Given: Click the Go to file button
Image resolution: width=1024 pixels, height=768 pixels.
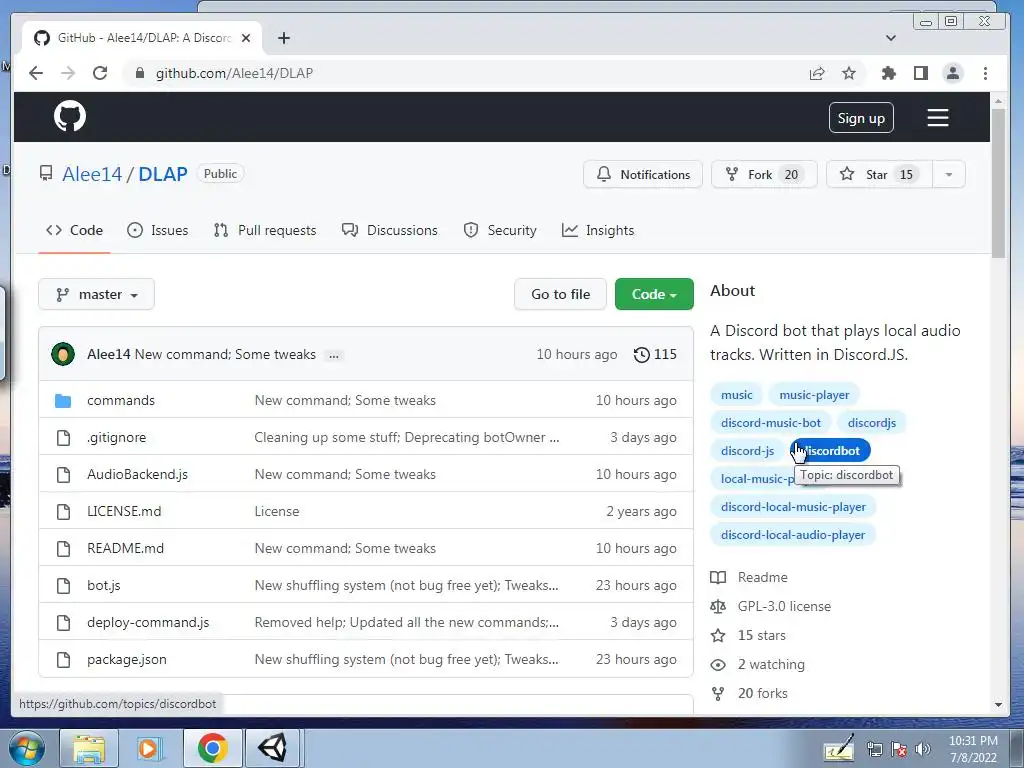Looking at the screenshot, I should 560,294.
